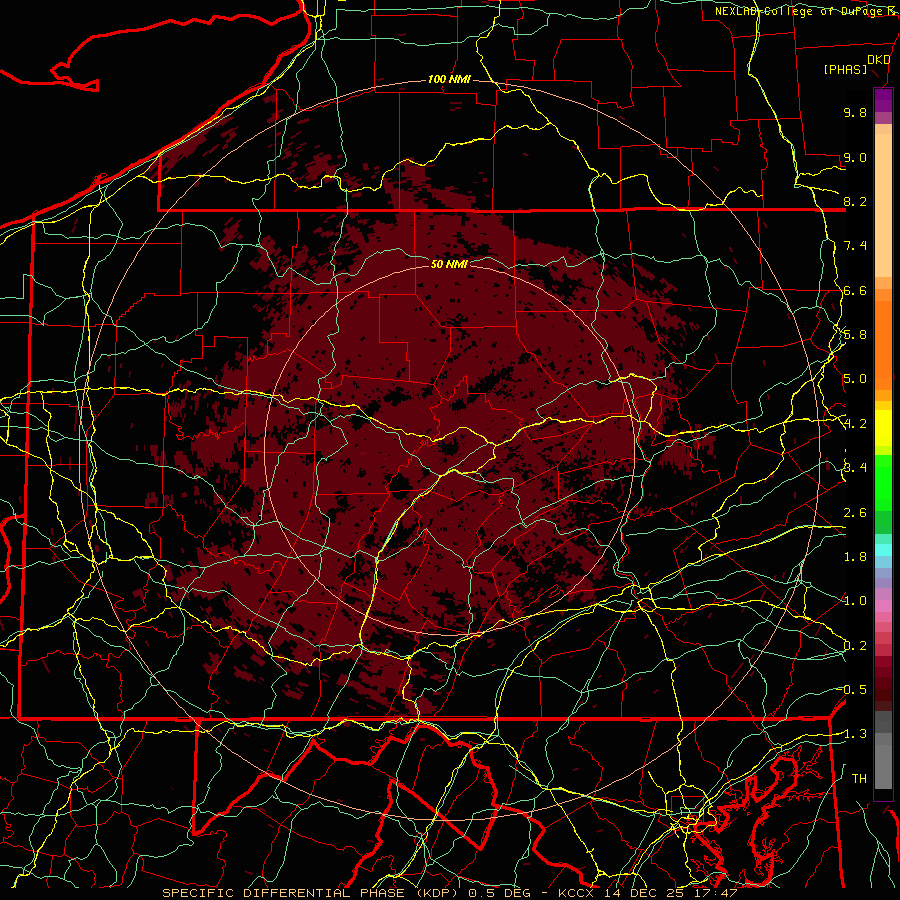Click the 2.6 value on the color scale
The width and height of the screenshot is (900, 900).
tap(855, 513)
